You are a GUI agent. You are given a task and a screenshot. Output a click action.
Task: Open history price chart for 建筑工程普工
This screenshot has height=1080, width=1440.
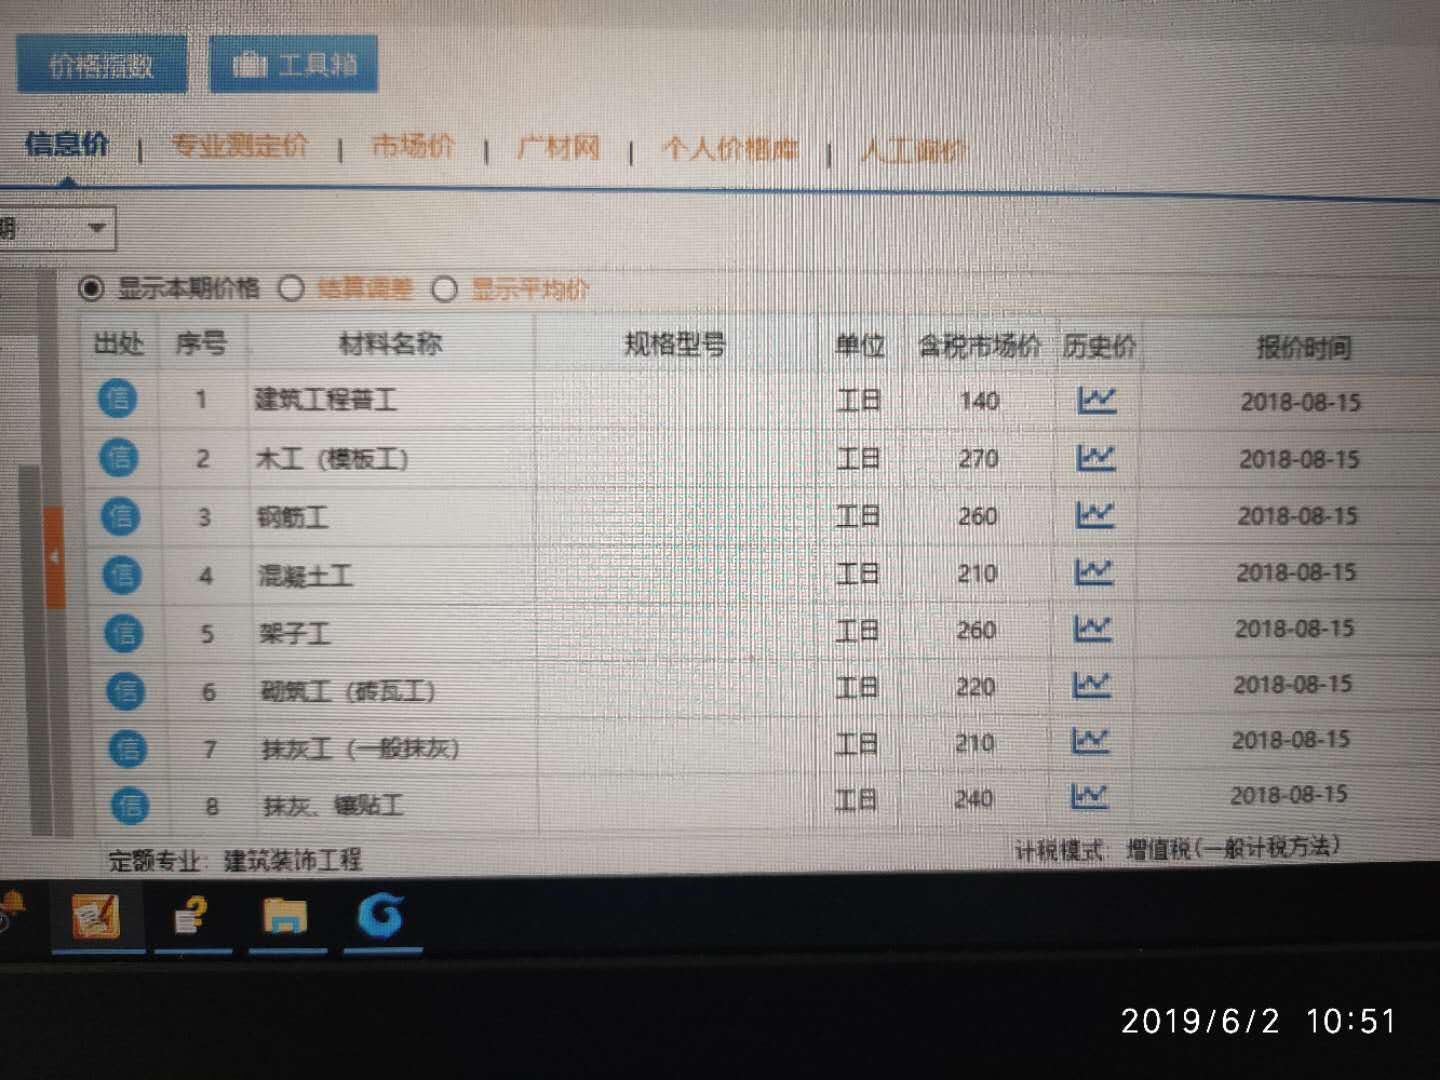coord(1096,400)
